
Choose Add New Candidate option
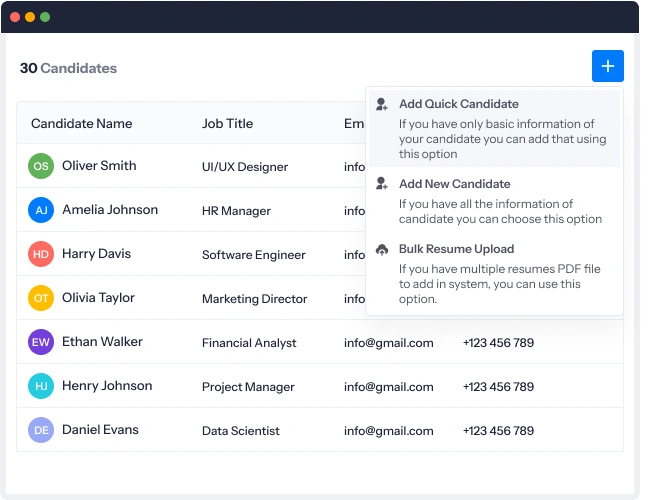[494, 201]
